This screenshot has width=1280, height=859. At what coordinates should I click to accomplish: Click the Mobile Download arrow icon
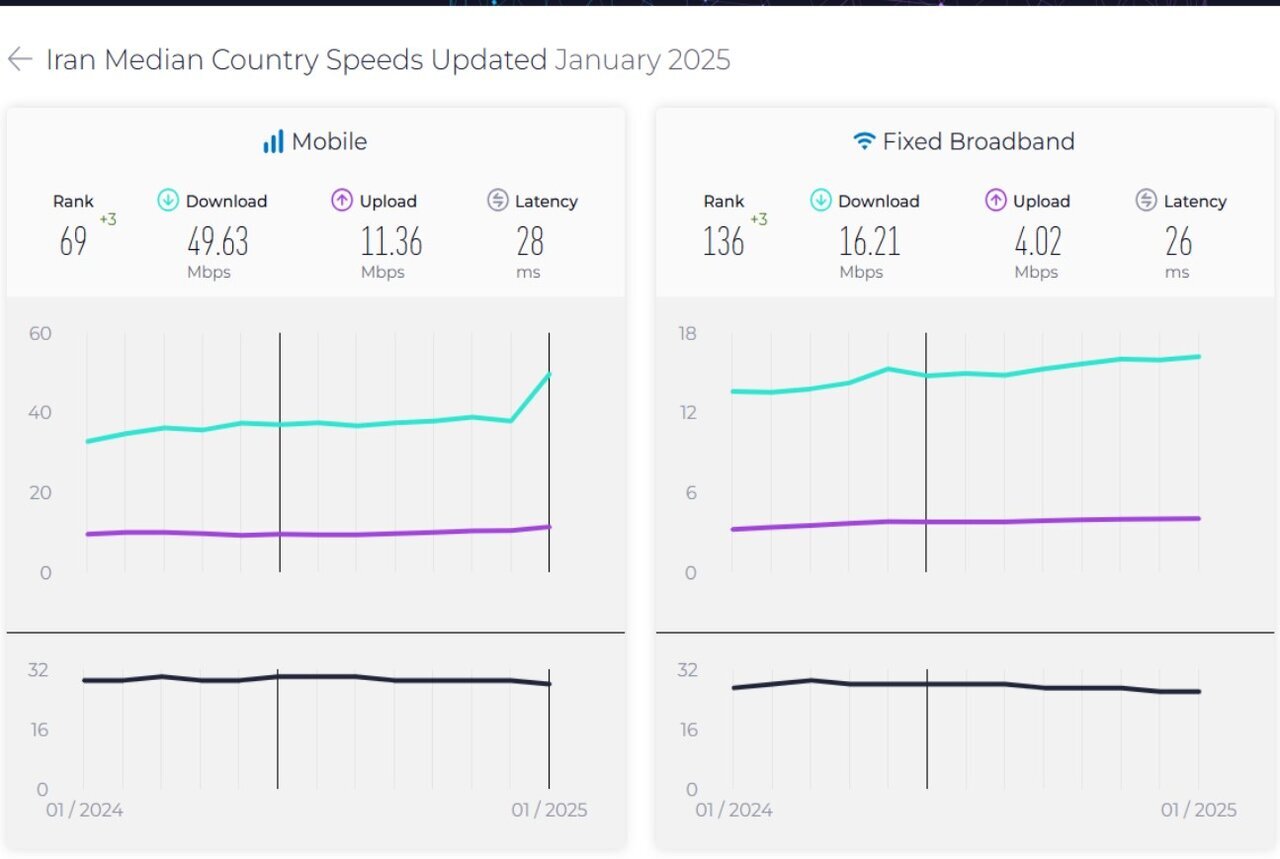(x=168, y=201)
